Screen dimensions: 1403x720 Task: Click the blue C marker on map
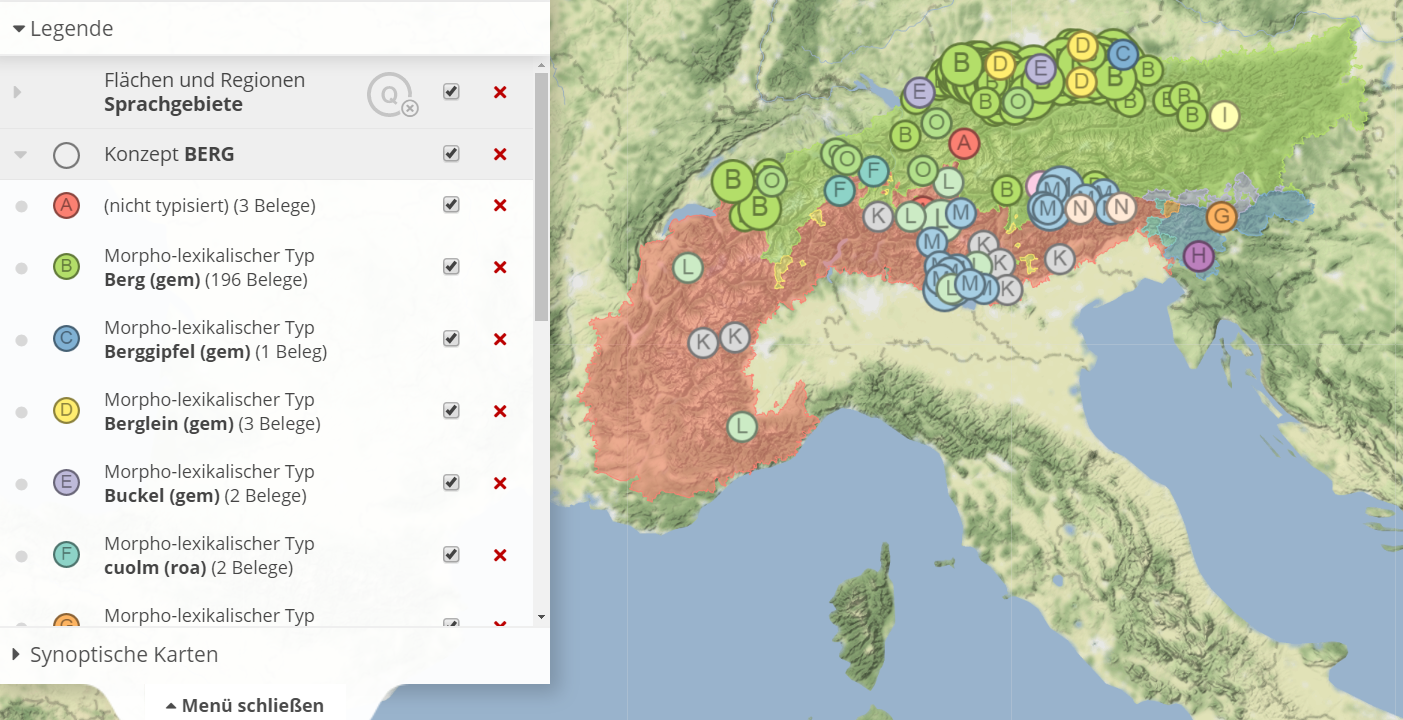click(x=1122, y=54)
